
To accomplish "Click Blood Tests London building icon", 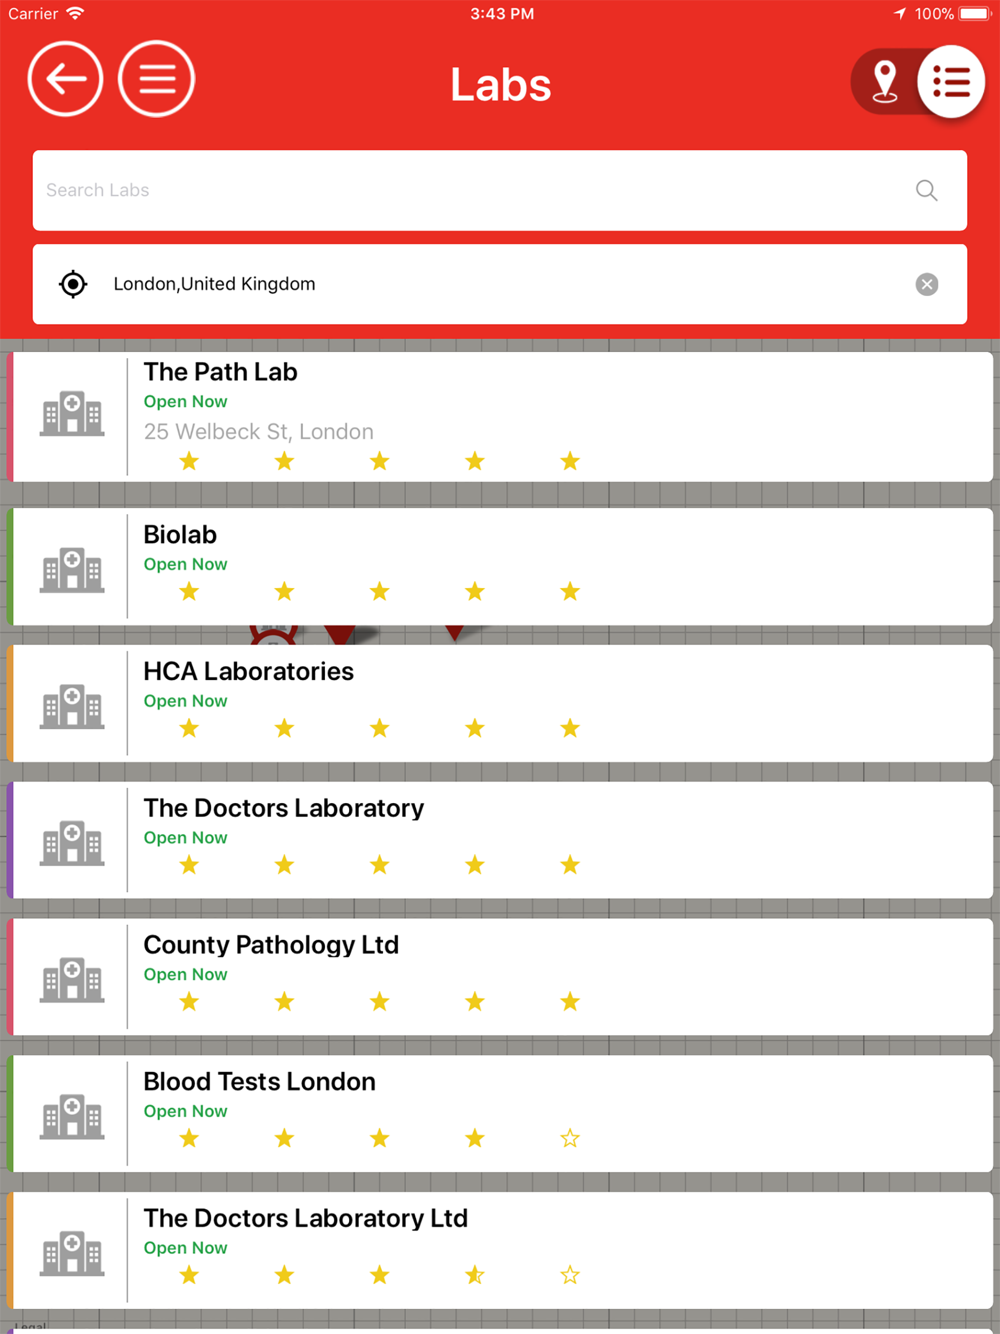I will click(x=72, y=1116).
